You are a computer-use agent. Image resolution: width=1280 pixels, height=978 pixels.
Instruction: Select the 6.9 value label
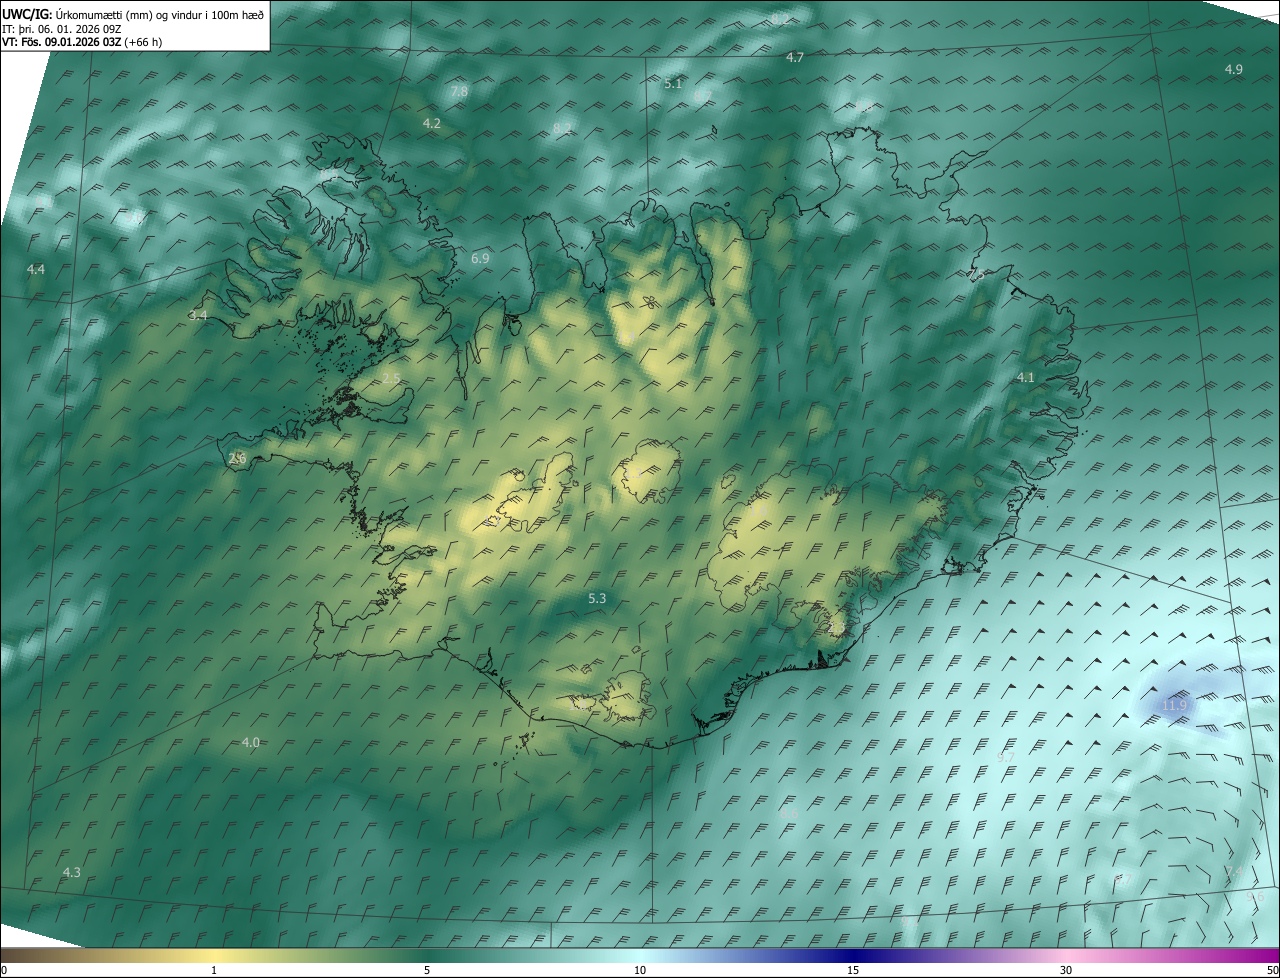(x=480, y=259)
